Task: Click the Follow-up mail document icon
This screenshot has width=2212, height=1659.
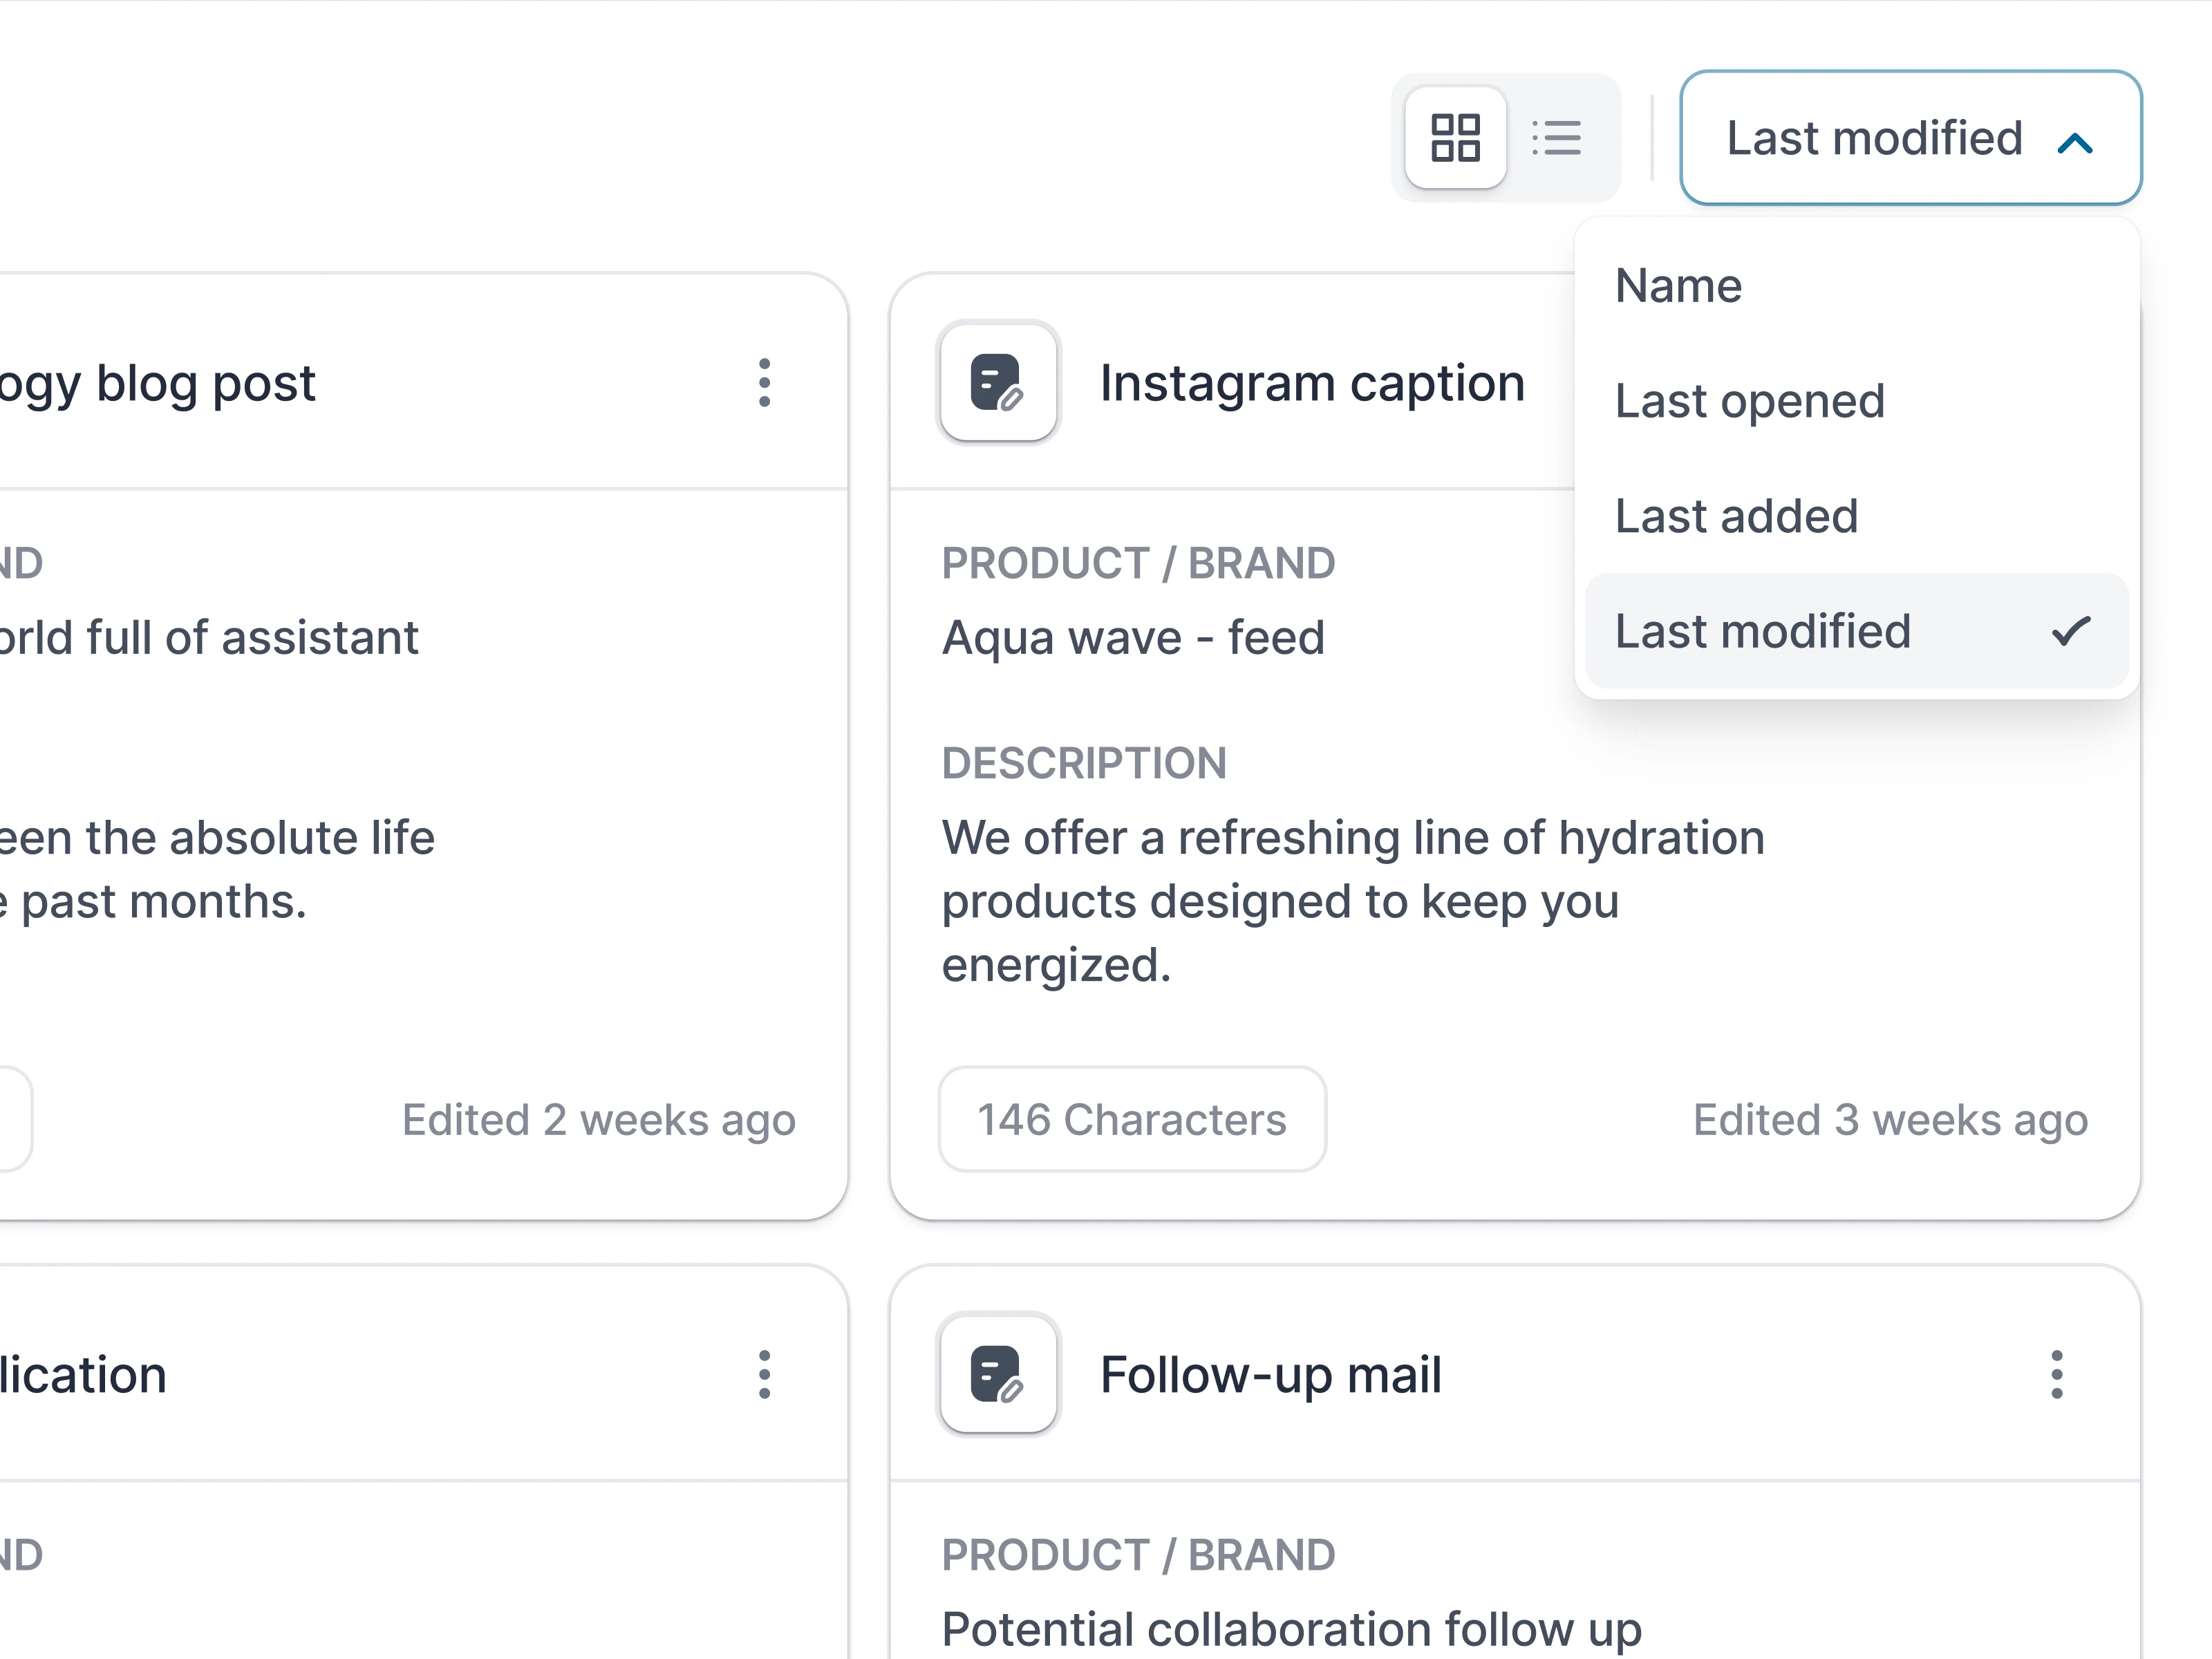Action: pos(997,1374)
